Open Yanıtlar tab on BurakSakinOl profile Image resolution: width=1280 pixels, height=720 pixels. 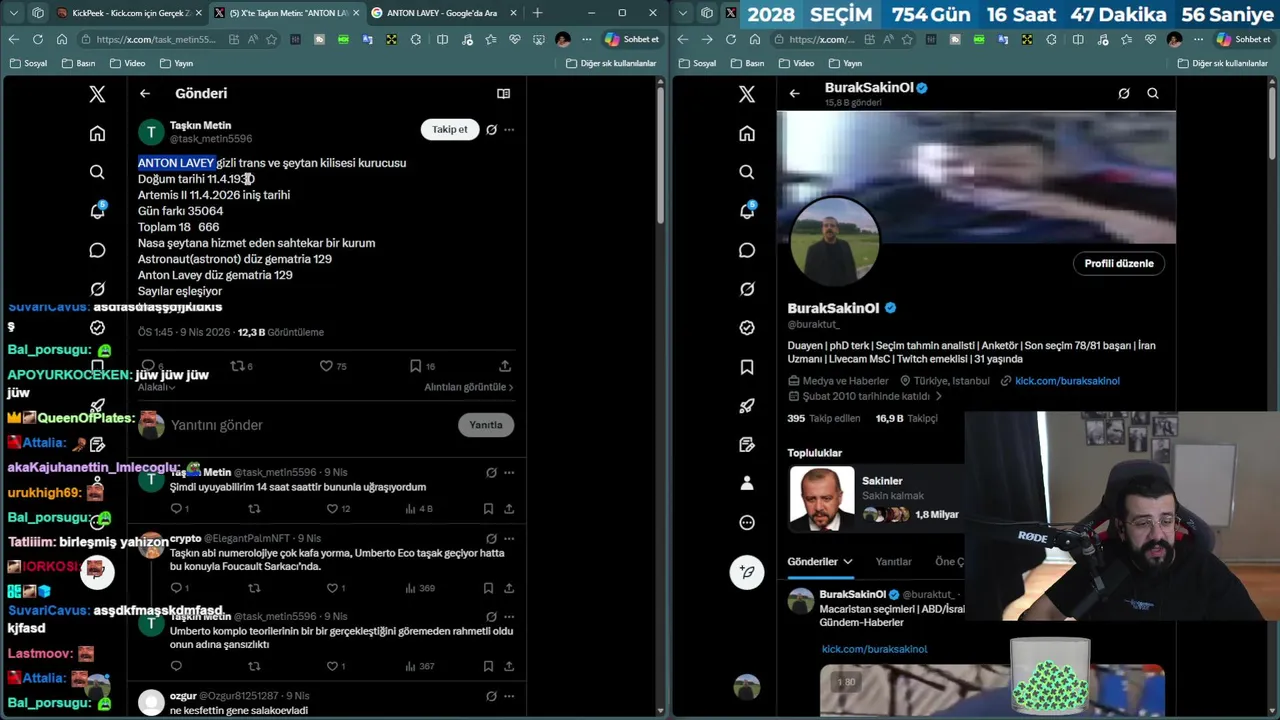coord(893,561)
